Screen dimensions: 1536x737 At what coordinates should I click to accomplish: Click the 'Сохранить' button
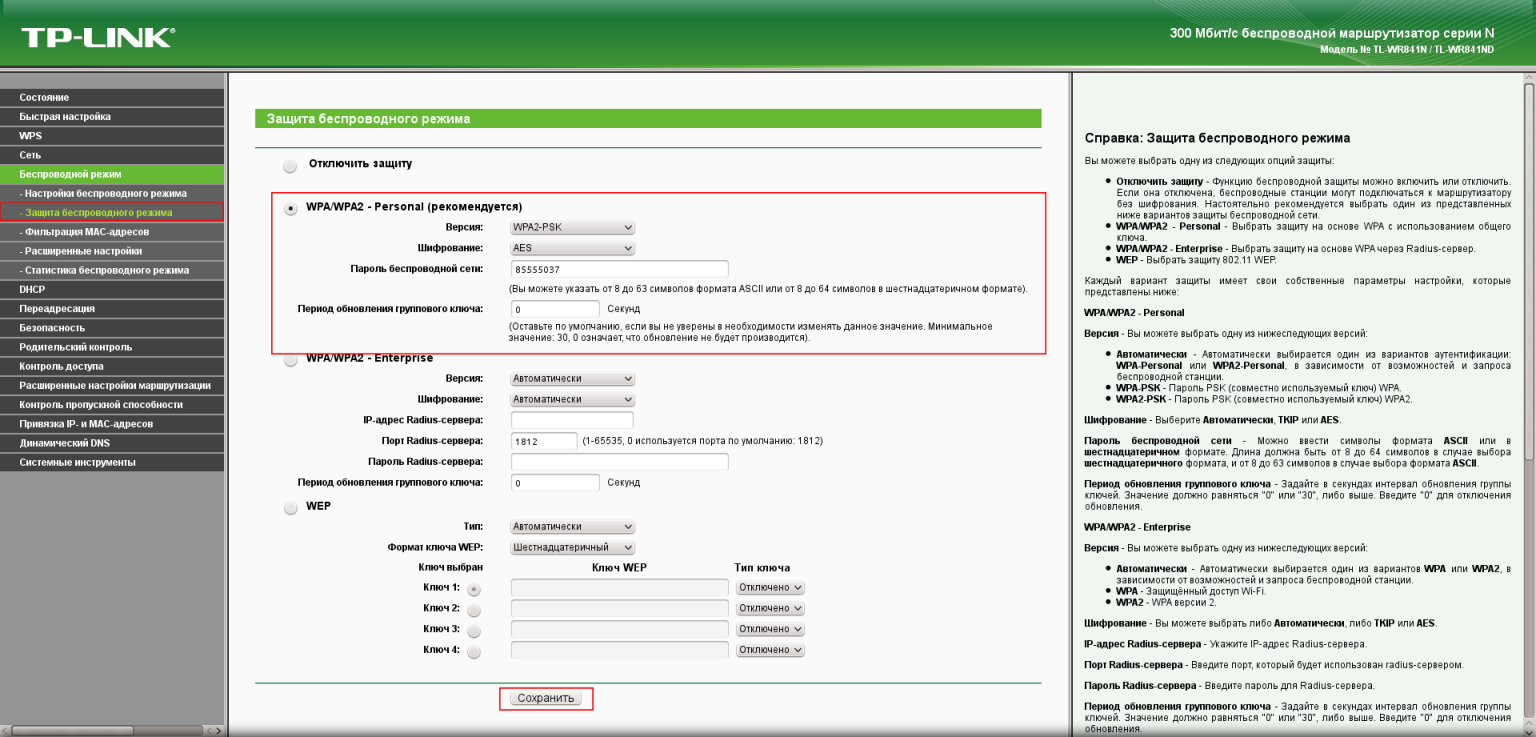pyautogui.click(x=546, y=698)
